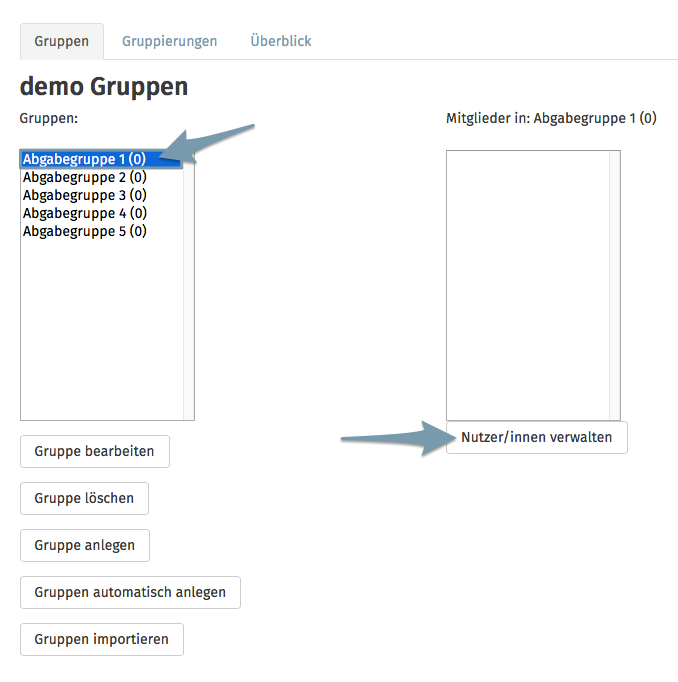Highlight Abgabegruppe 5 (0) in the list
Image resolution: width=678 pixels, height=682 pixels.
point(101,231)
